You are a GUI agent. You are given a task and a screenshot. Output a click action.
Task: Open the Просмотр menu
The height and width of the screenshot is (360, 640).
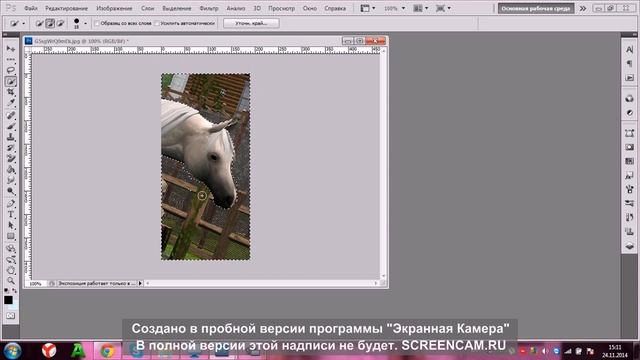point(281,8)
